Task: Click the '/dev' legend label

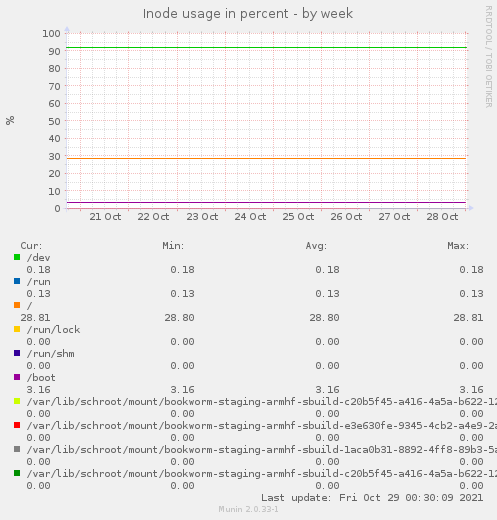Action: point(38,258)
